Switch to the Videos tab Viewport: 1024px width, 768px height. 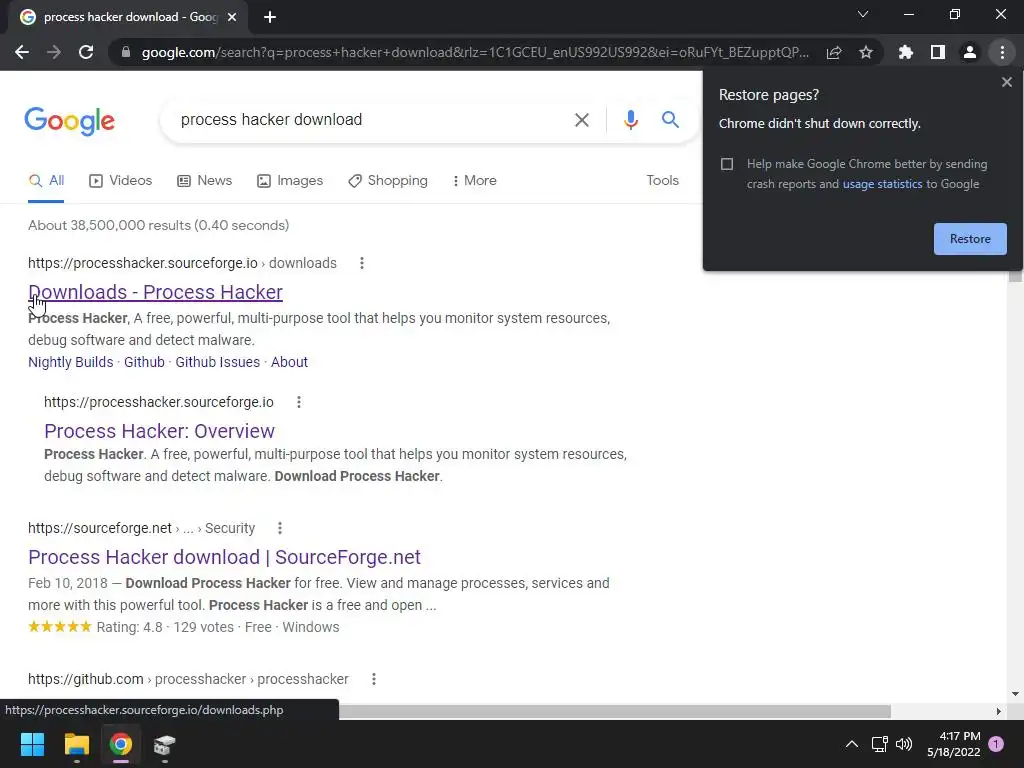tap(121, 181)
